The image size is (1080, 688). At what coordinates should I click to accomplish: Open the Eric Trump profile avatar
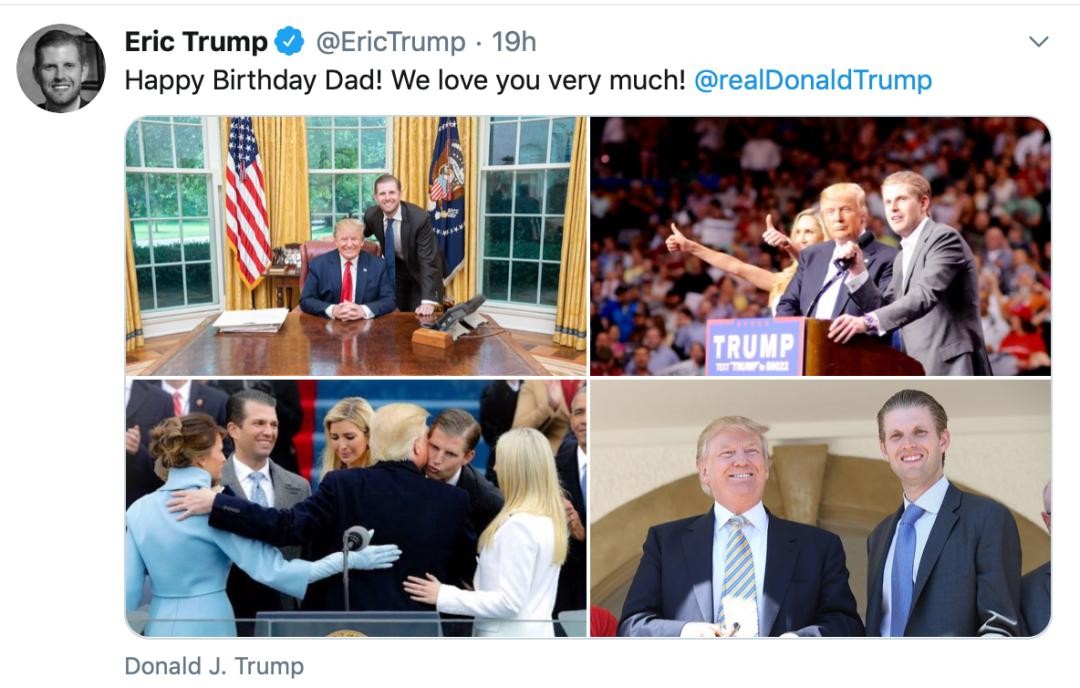tap(61, 68)
